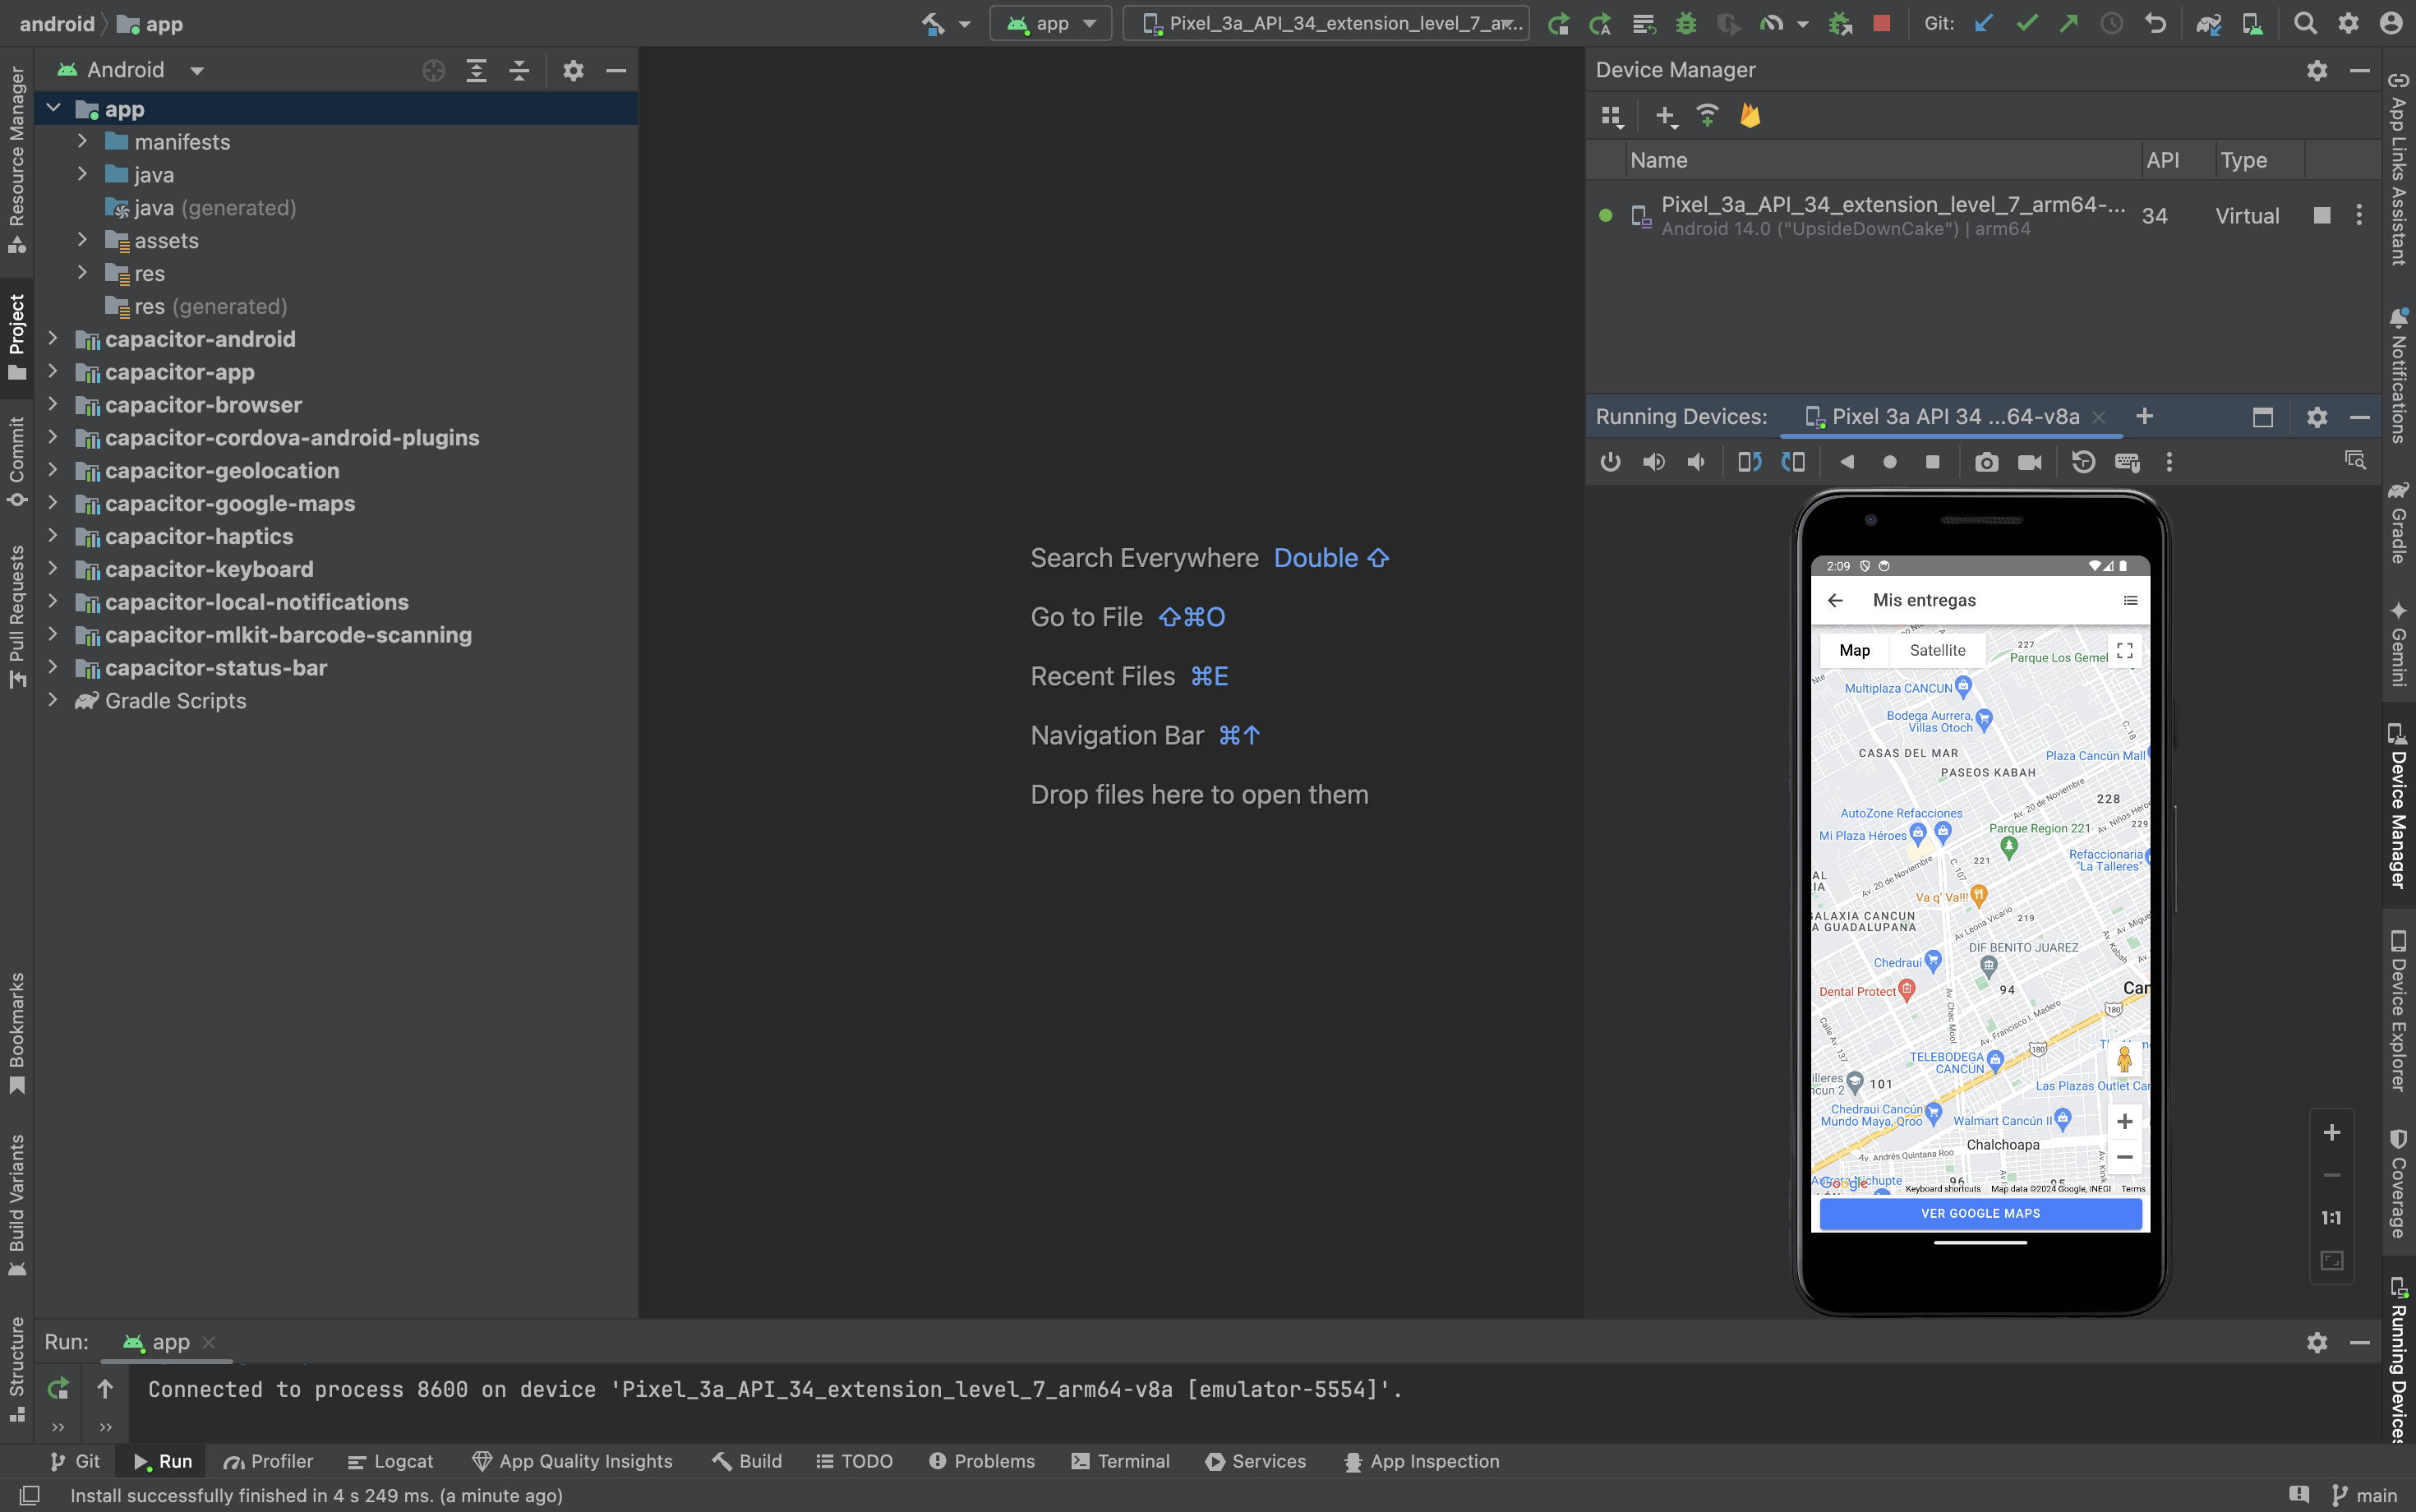The image size is (2416, 1512).
Task: Open the Terminal tool window tab
Action: tap(1120, 1461)
